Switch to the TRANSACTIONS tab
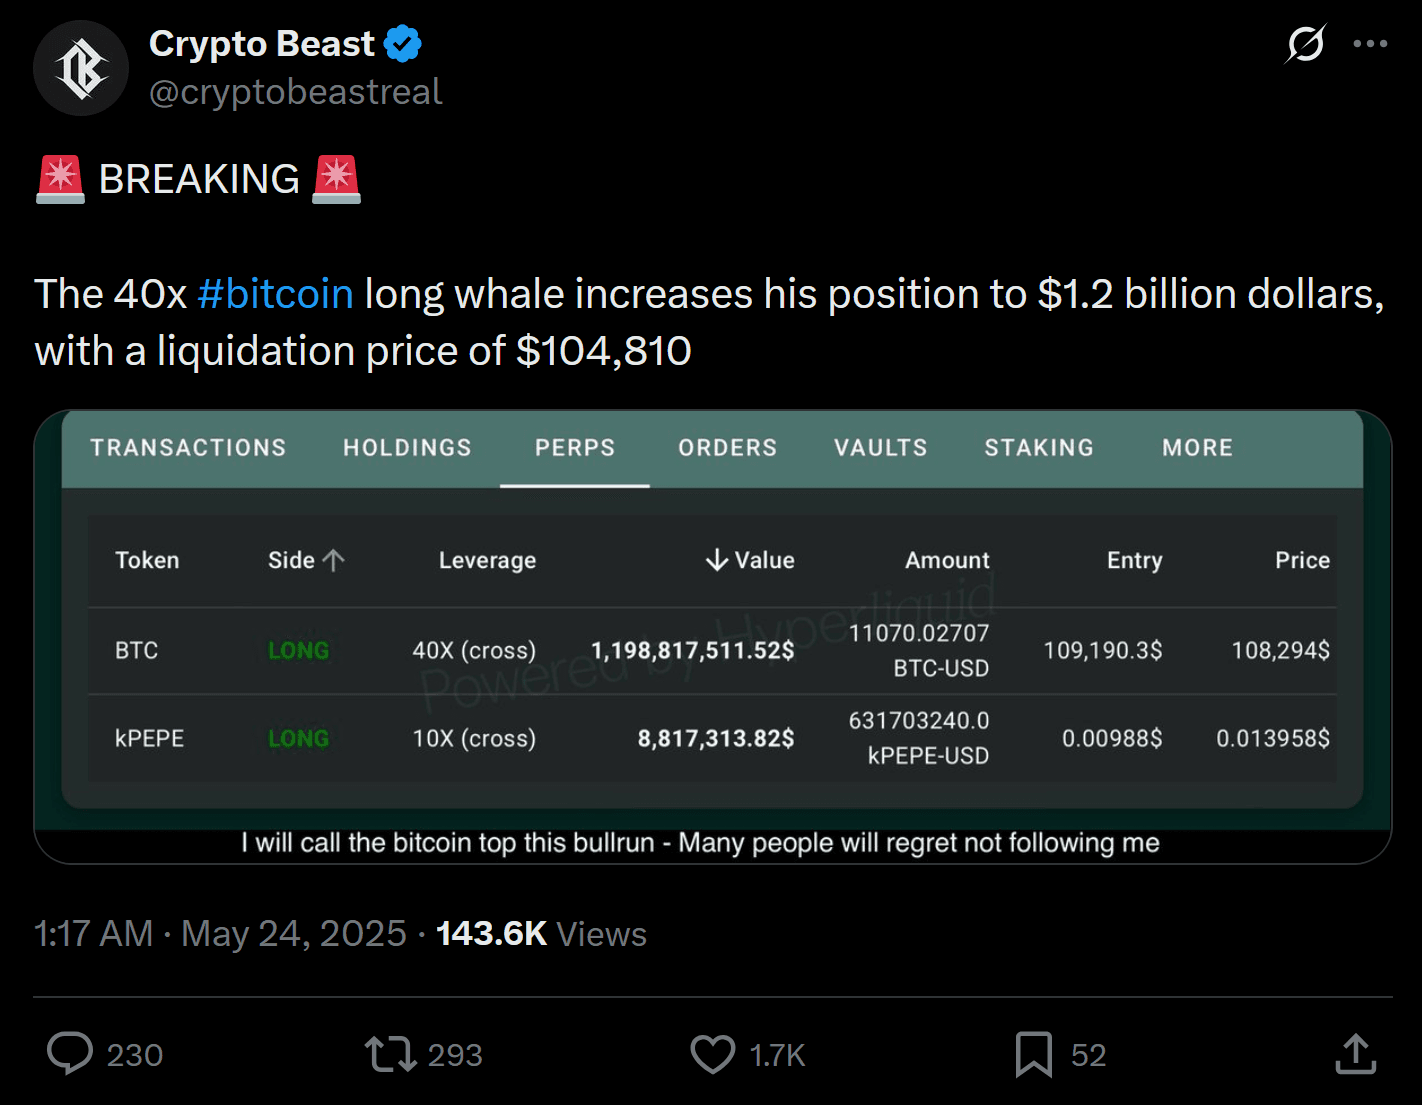Viewport: 1422px width, 1105px height. [188, 448]
